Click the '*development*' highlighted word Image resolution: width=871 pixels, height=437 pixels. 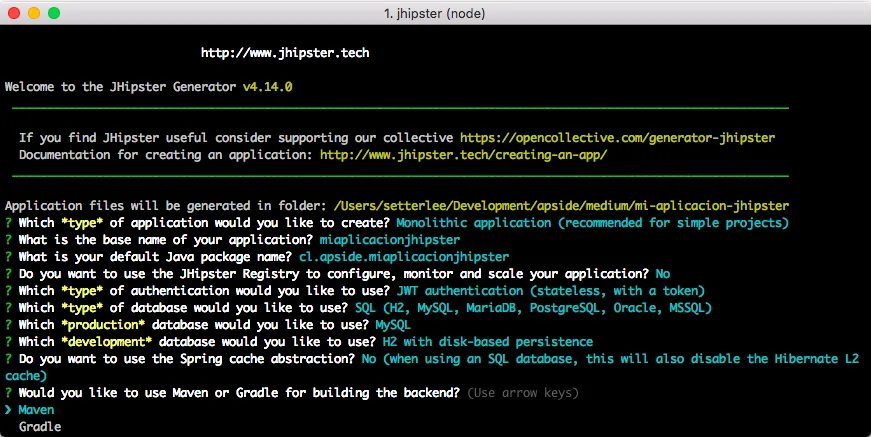tap(109, 342)
